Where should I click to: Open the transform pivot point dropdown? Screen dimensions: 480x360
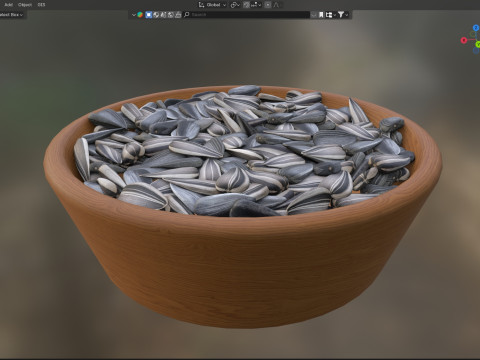tap(235, 5)
